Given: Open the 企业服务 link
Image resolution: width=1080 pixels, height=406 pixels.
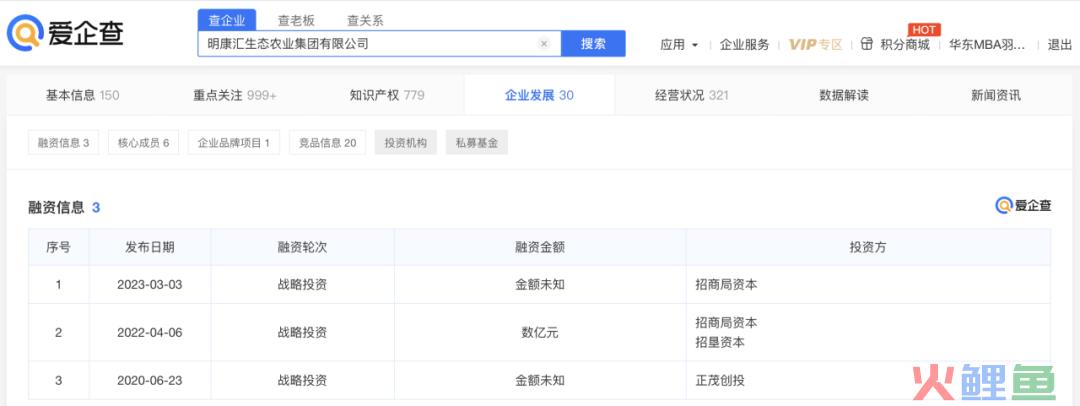Looking at the screenshot, I should [x=745, y=45].
